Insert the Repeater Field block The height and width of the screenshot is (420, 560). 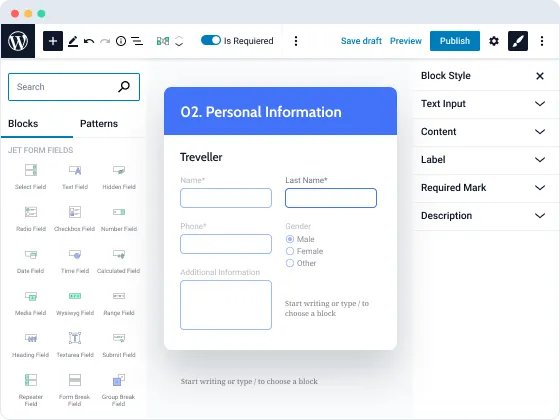(31, 380)
